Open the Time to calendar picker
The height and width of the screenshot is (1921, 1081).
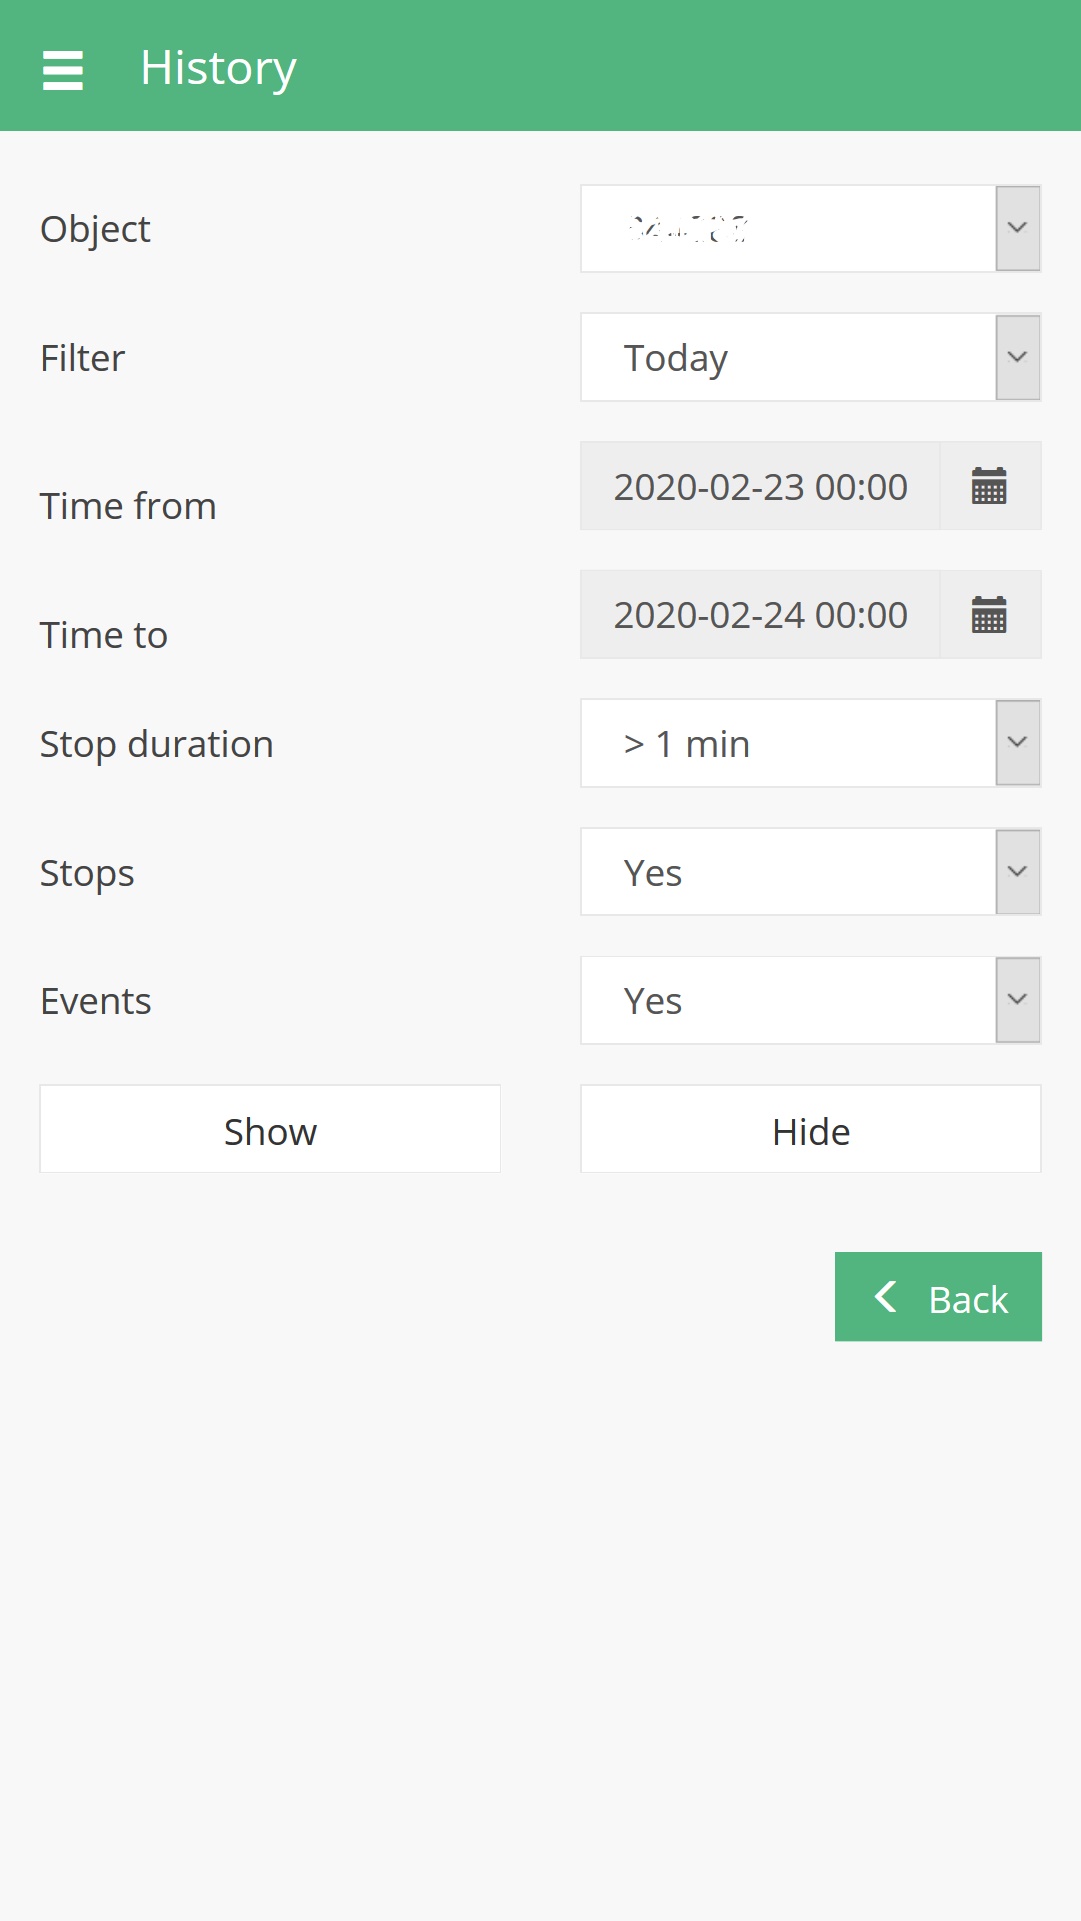[989, 615]
